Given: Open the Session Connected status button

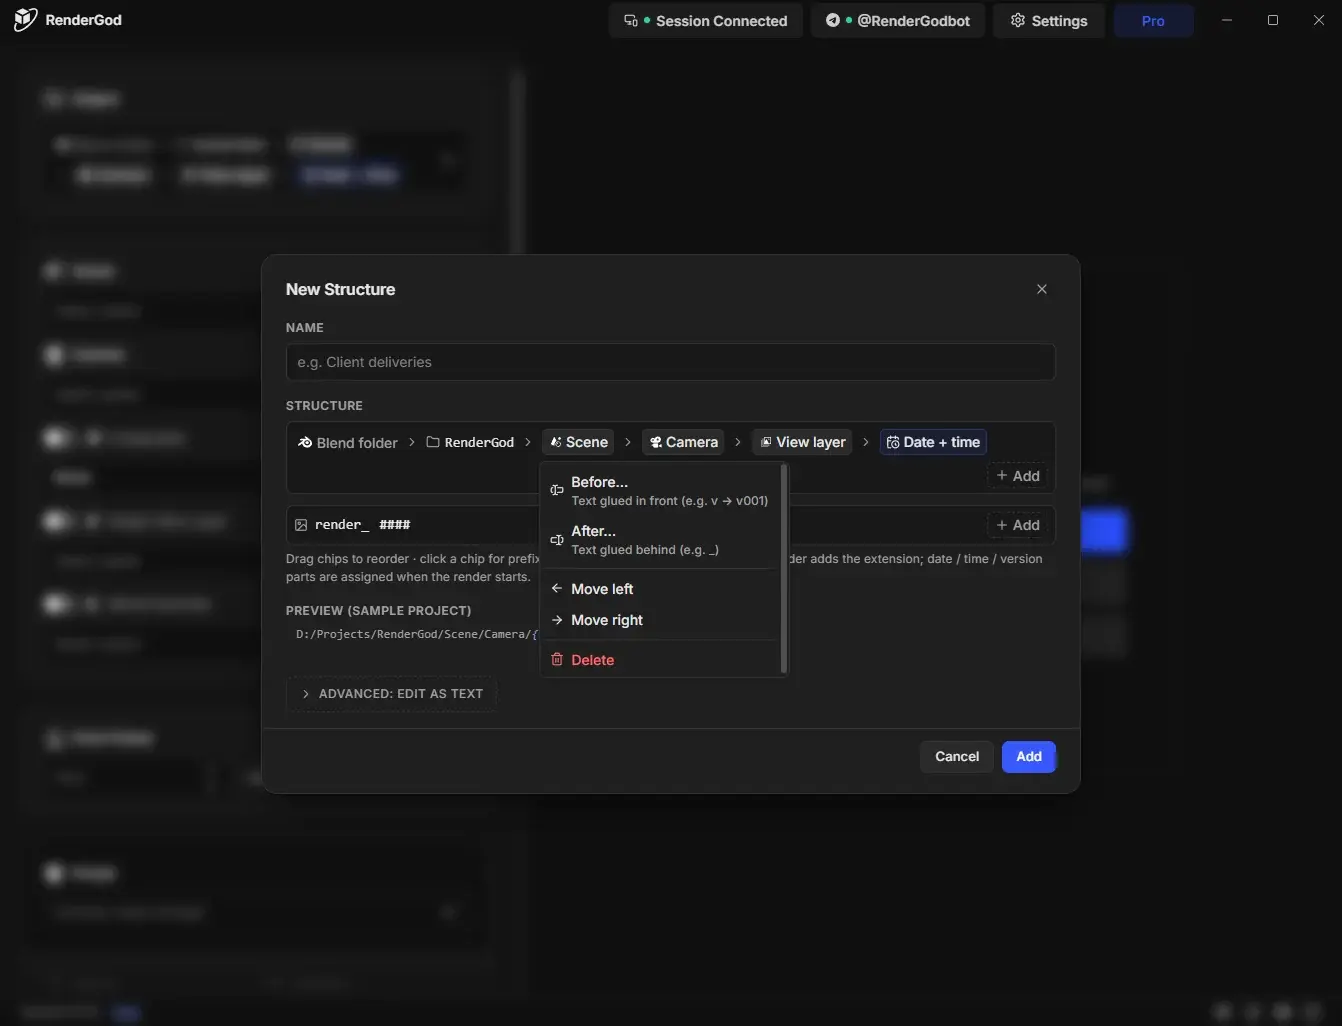Looking at the screenshot, I should 706,21.
